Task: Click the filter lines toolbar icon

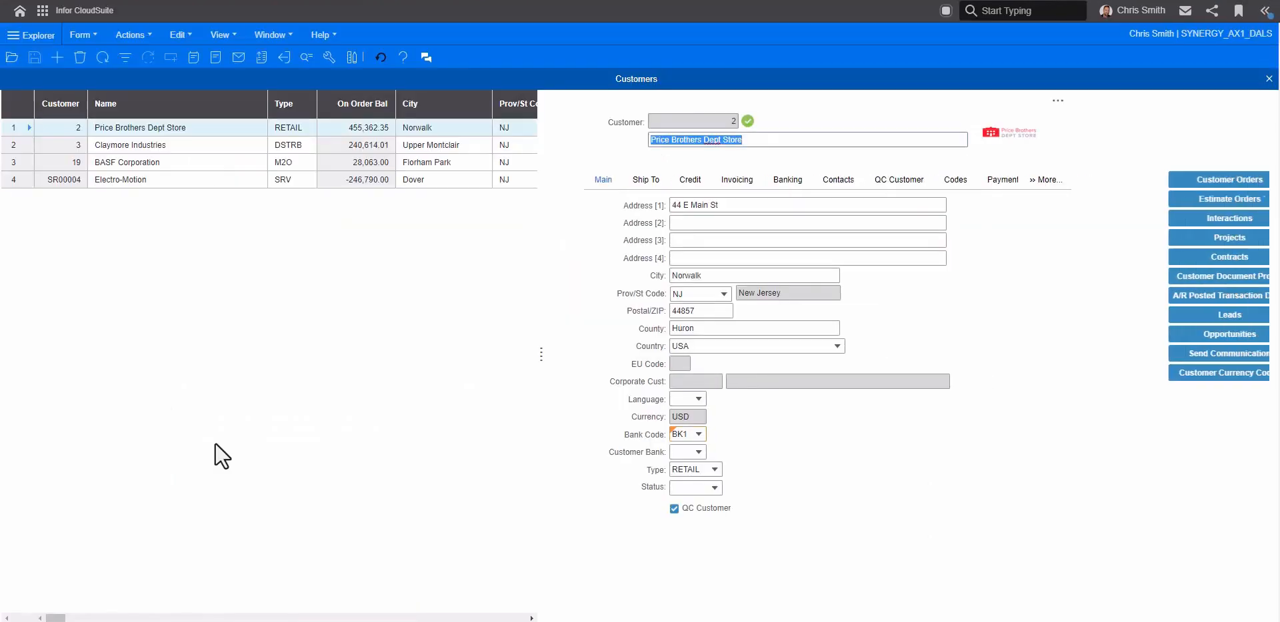Action: tap(125, 57)
